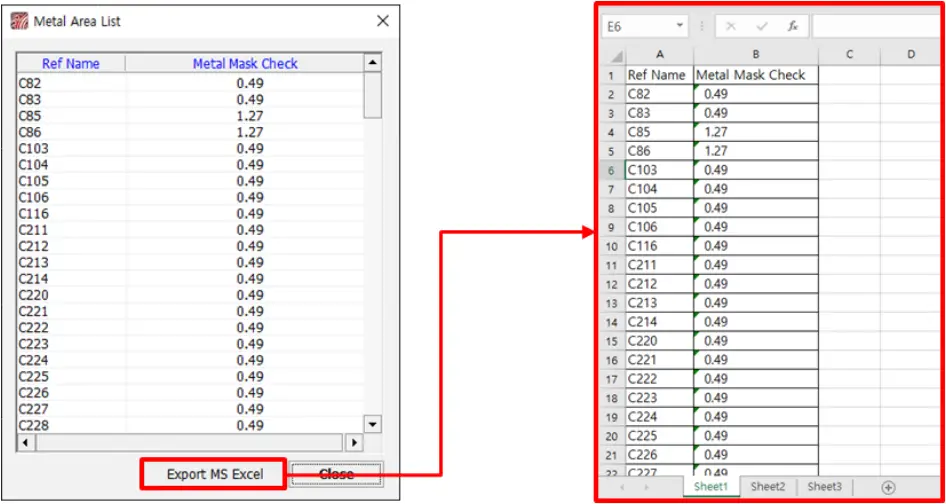
Task: Click the Excel Enter checkmark formula icon
Action: pyautogui.click(x=762, y=27)
